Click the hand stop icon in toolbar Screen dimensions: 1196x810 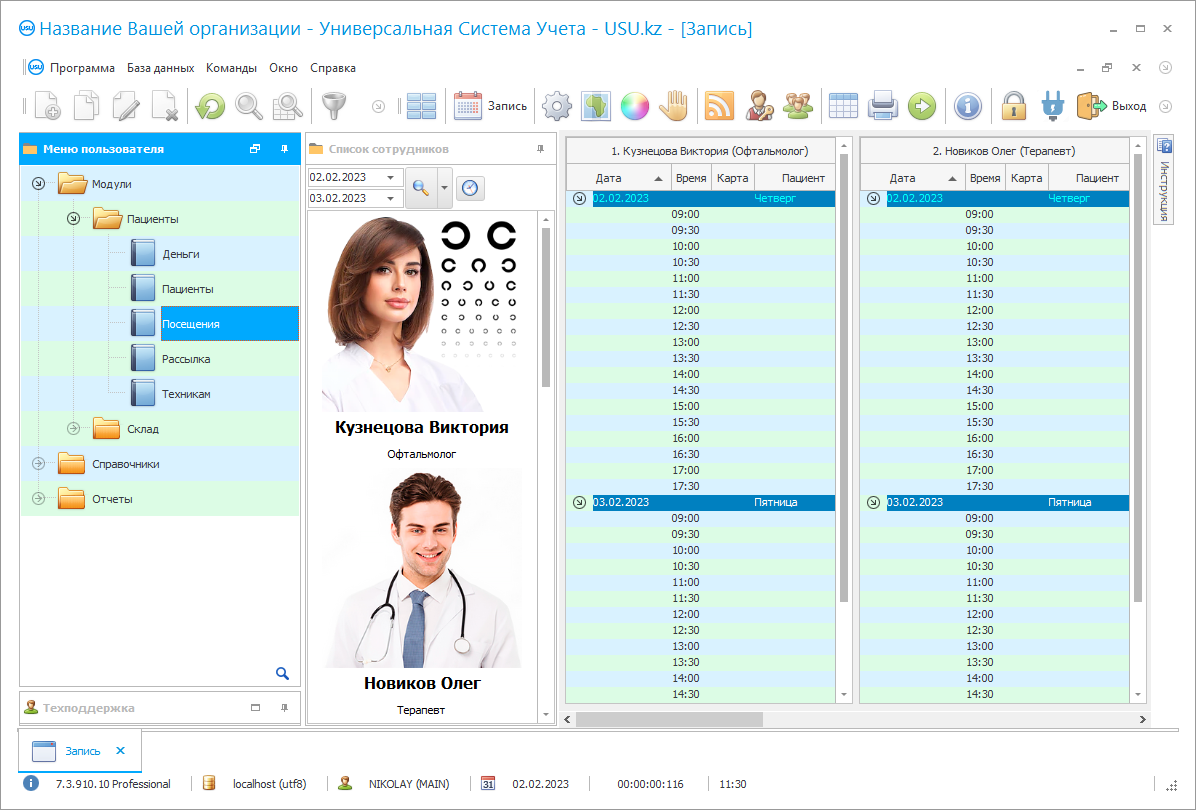pyautogui.click(x=675, y=106)
